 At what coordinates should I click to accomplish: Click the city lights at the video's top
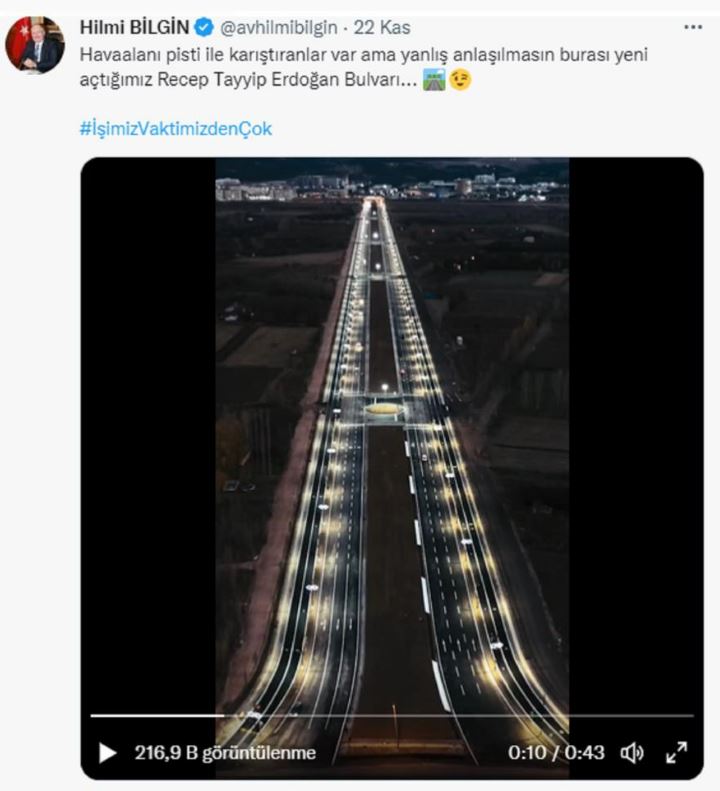click(x=392, y=187)
